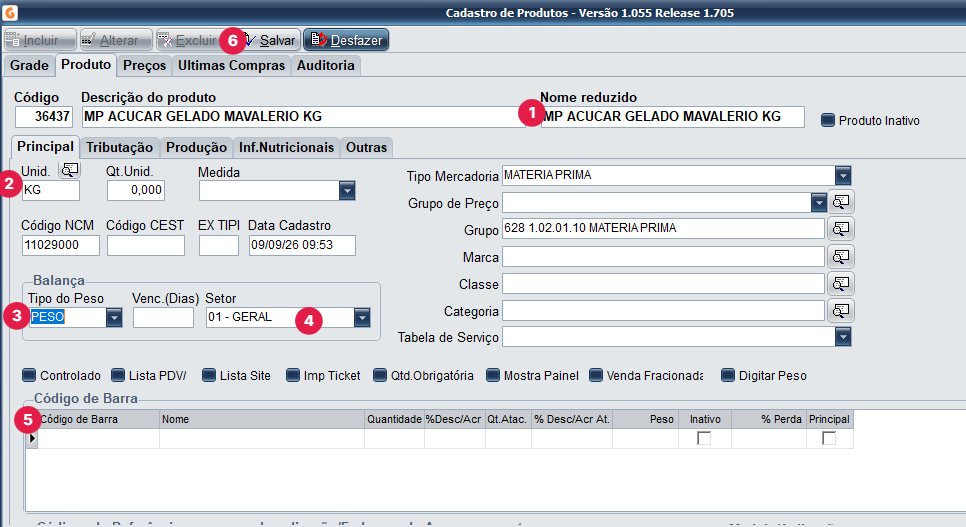Open Categoria search lookup icon
Viewport: 966px width, 527px height.
[x=841, y=311]
